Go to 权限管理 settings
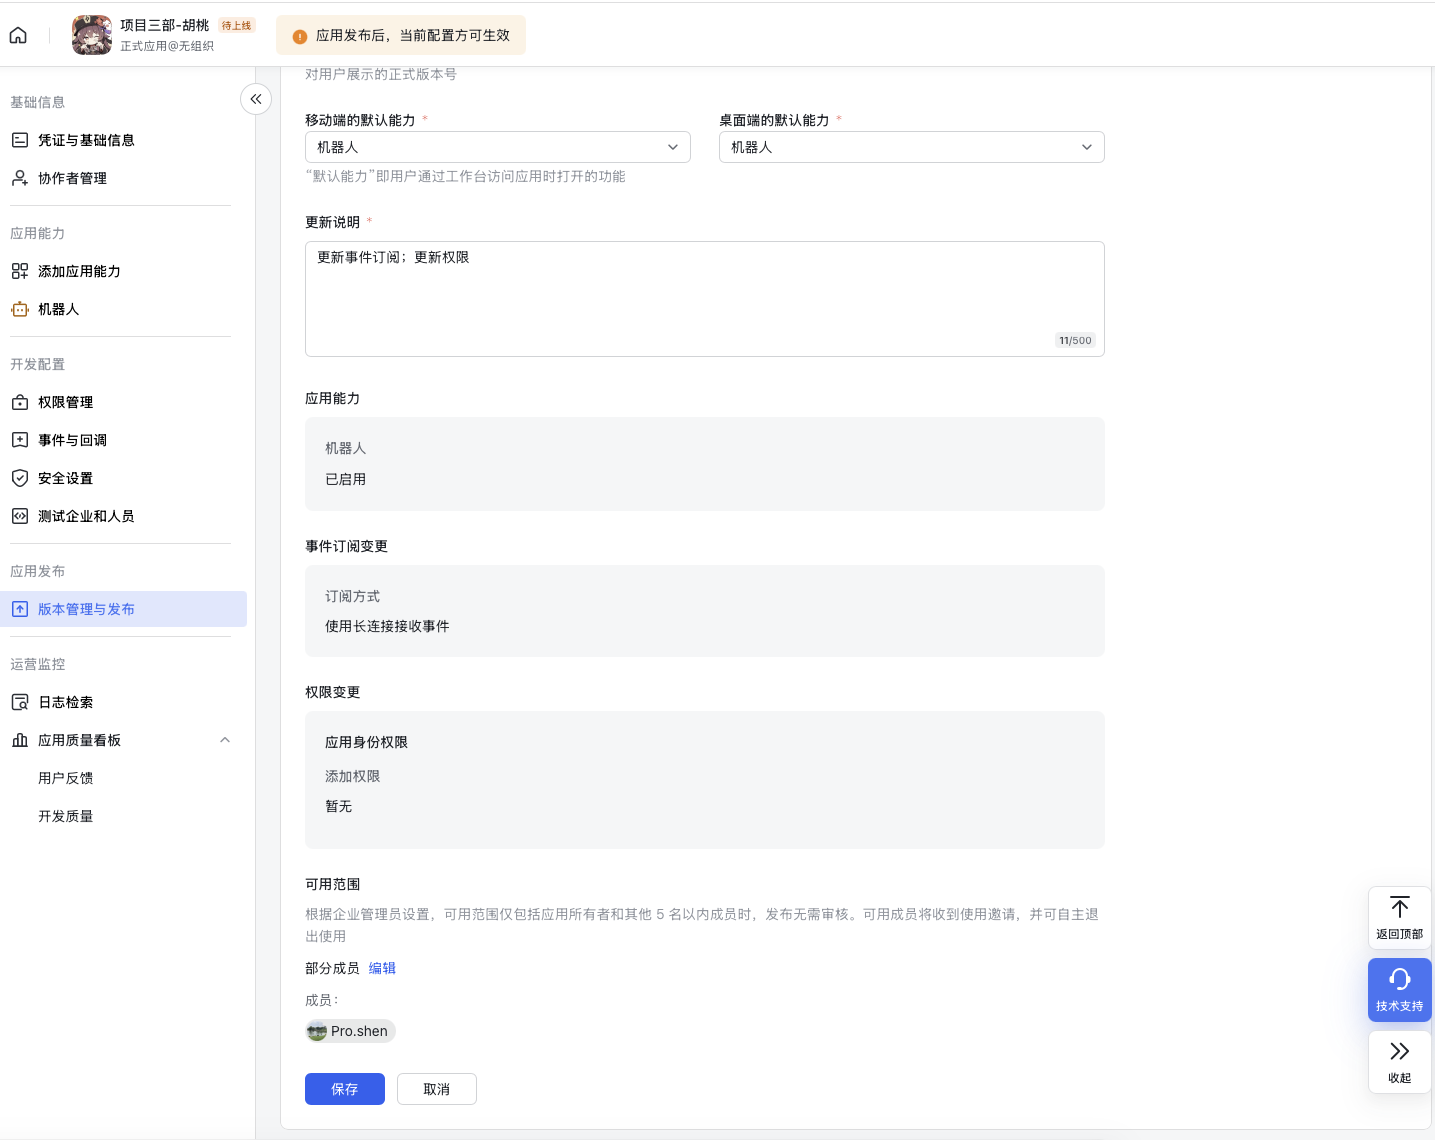 65,402
